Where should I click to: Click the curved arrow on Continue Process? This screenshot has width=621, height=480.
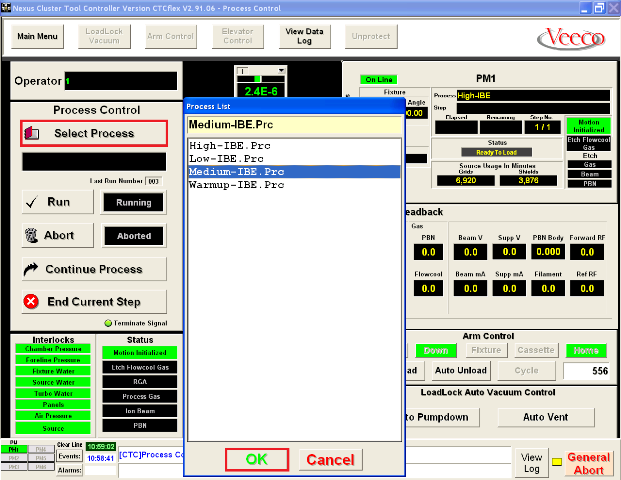pos(32,269)
